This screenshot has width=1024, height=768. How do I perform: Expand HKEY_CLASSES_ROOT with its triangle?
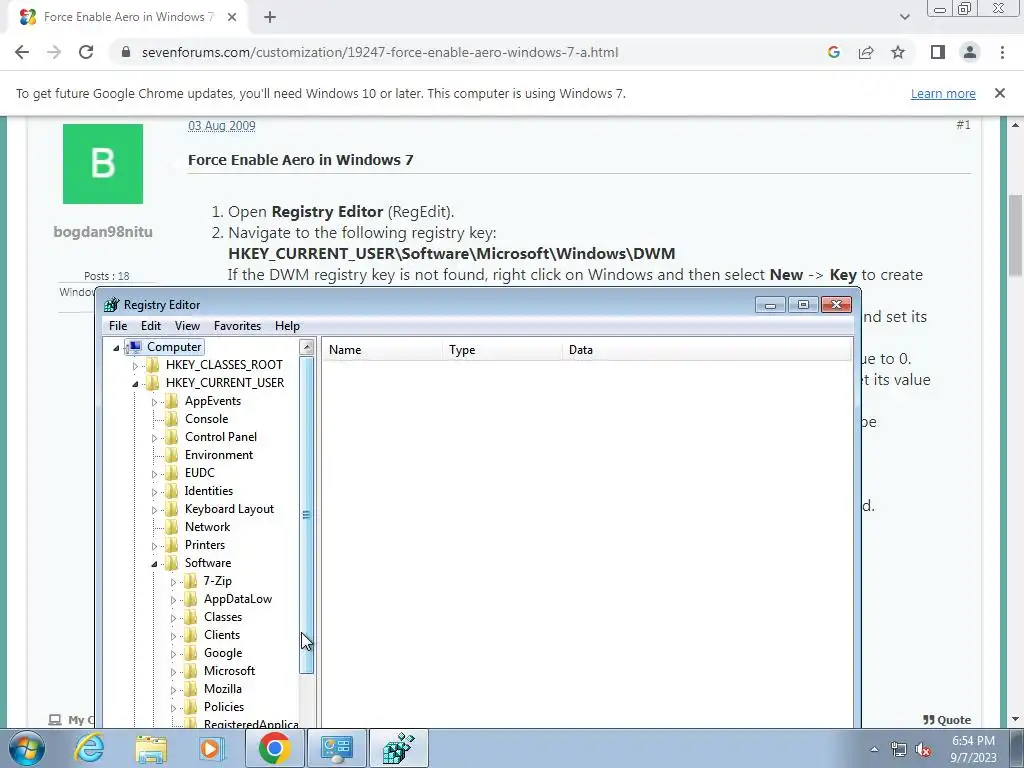(x=135, y=366)
